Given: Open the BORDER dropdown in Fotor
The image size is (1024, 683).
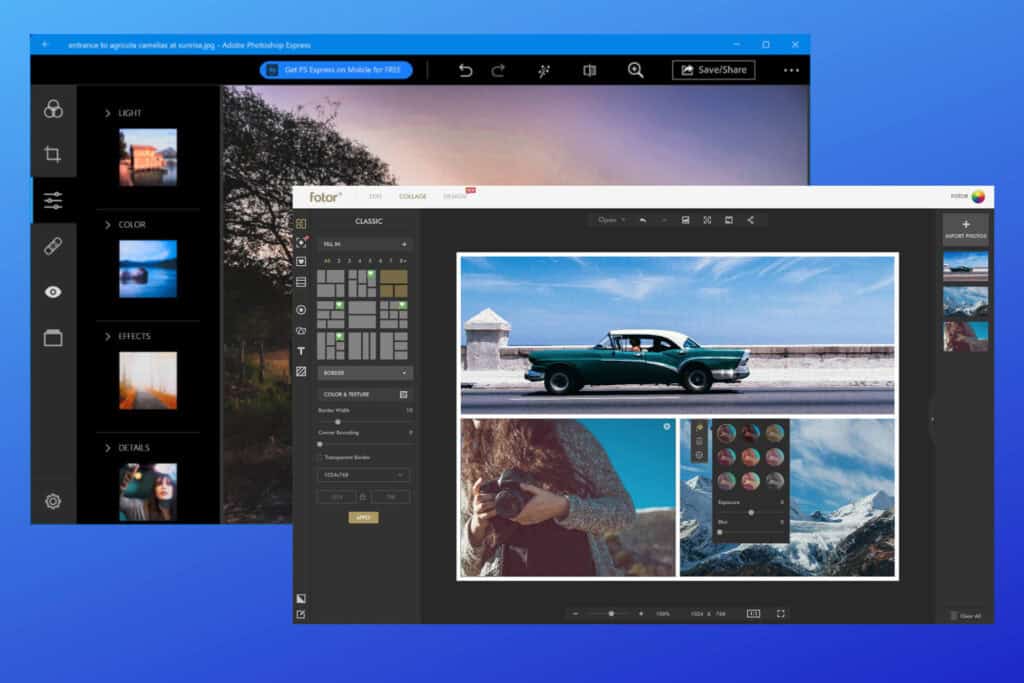Looking at the screenshot, I should (x=362, y=373).
